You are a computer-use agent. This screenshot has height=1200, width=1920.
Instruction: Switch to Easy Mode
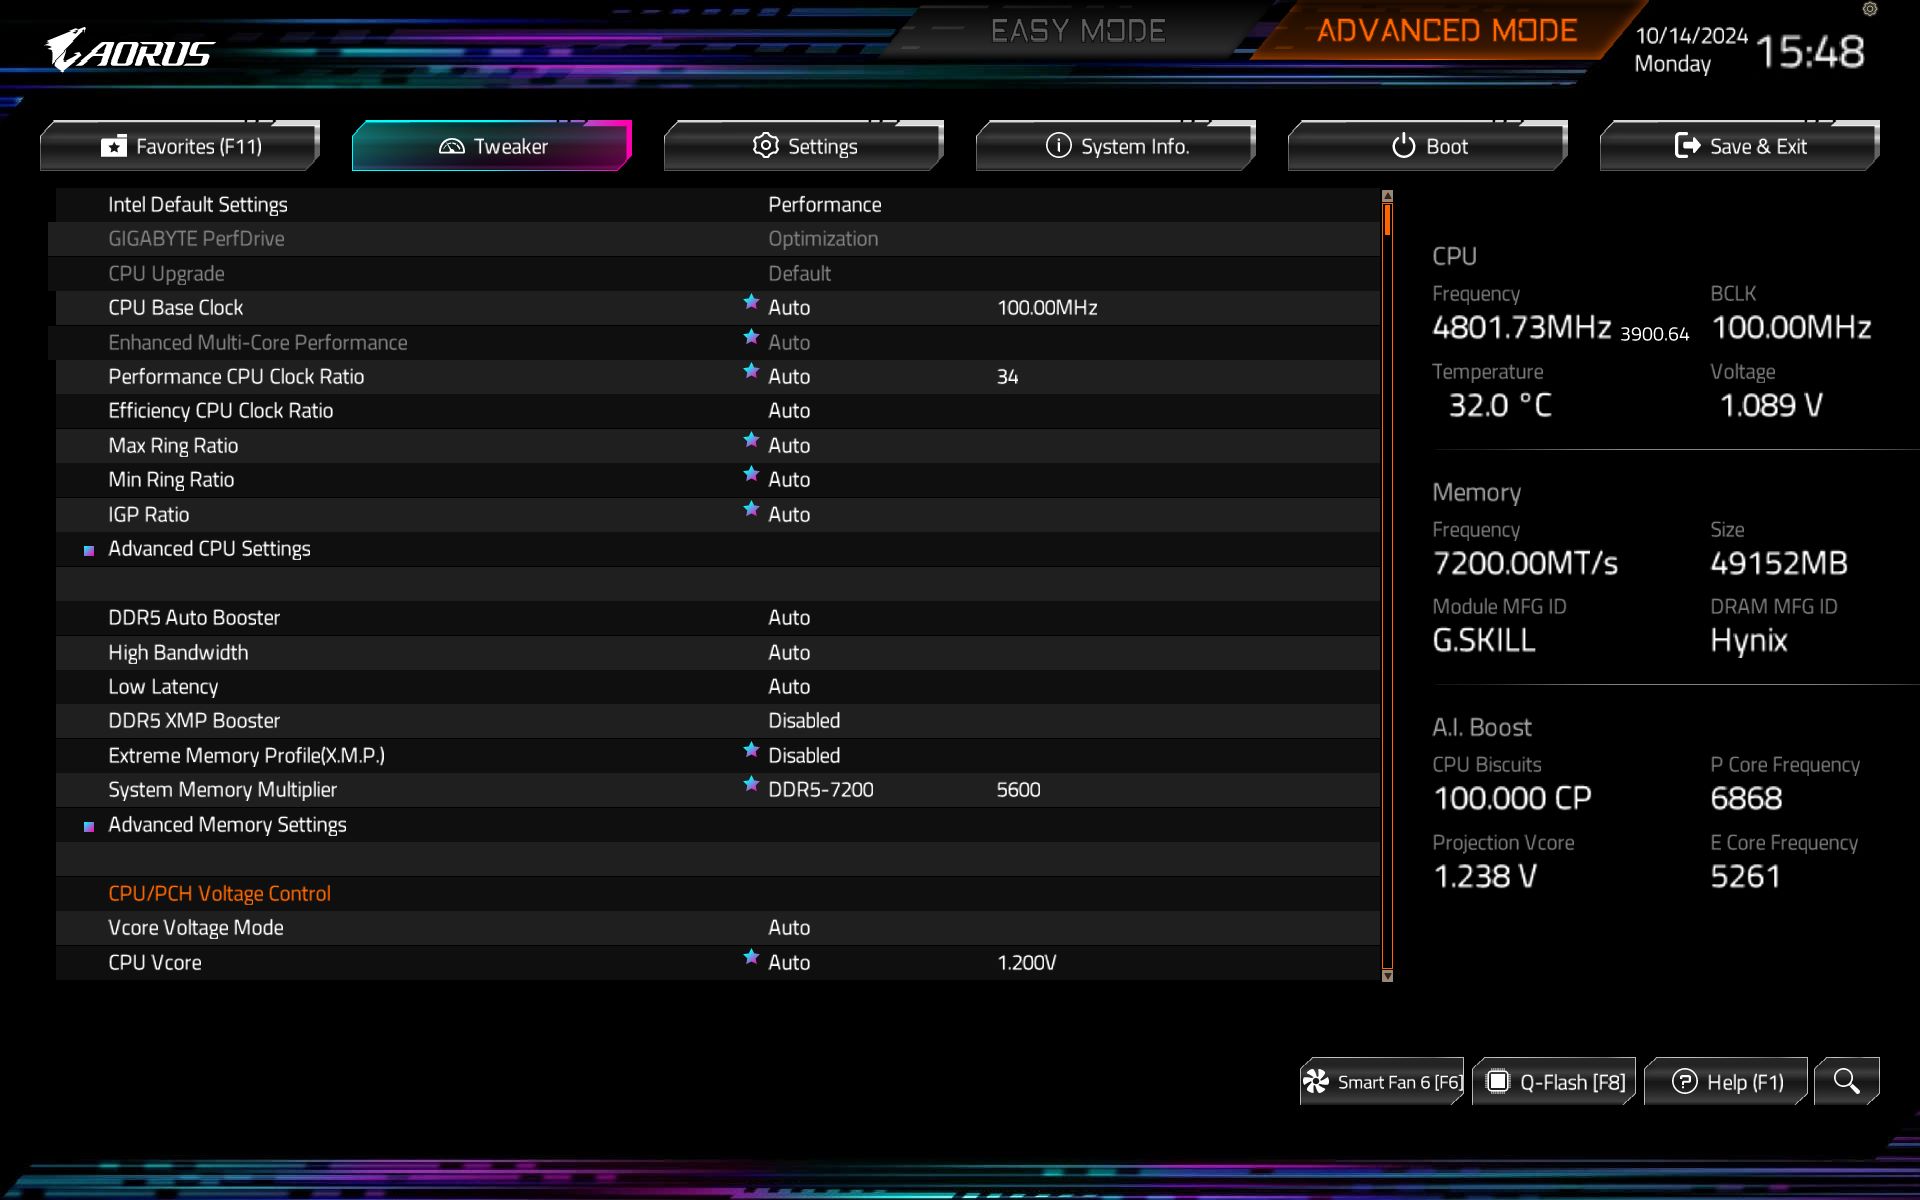tap(1077, 31)
